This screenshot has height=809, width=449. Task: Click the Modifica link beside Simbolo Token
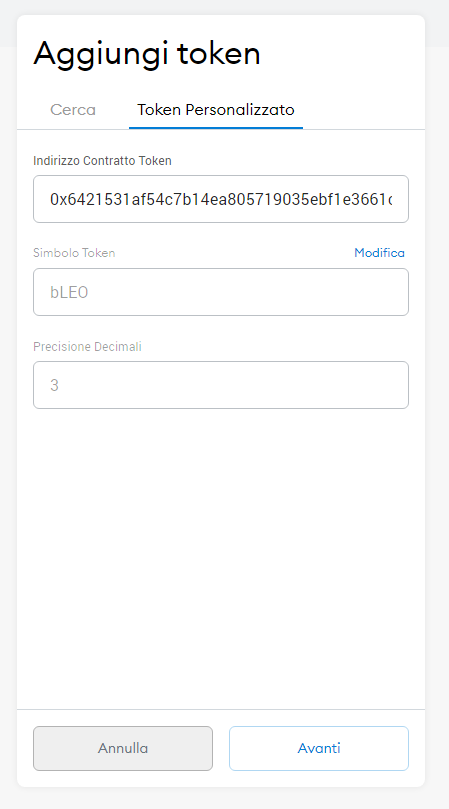click(379, 253)
